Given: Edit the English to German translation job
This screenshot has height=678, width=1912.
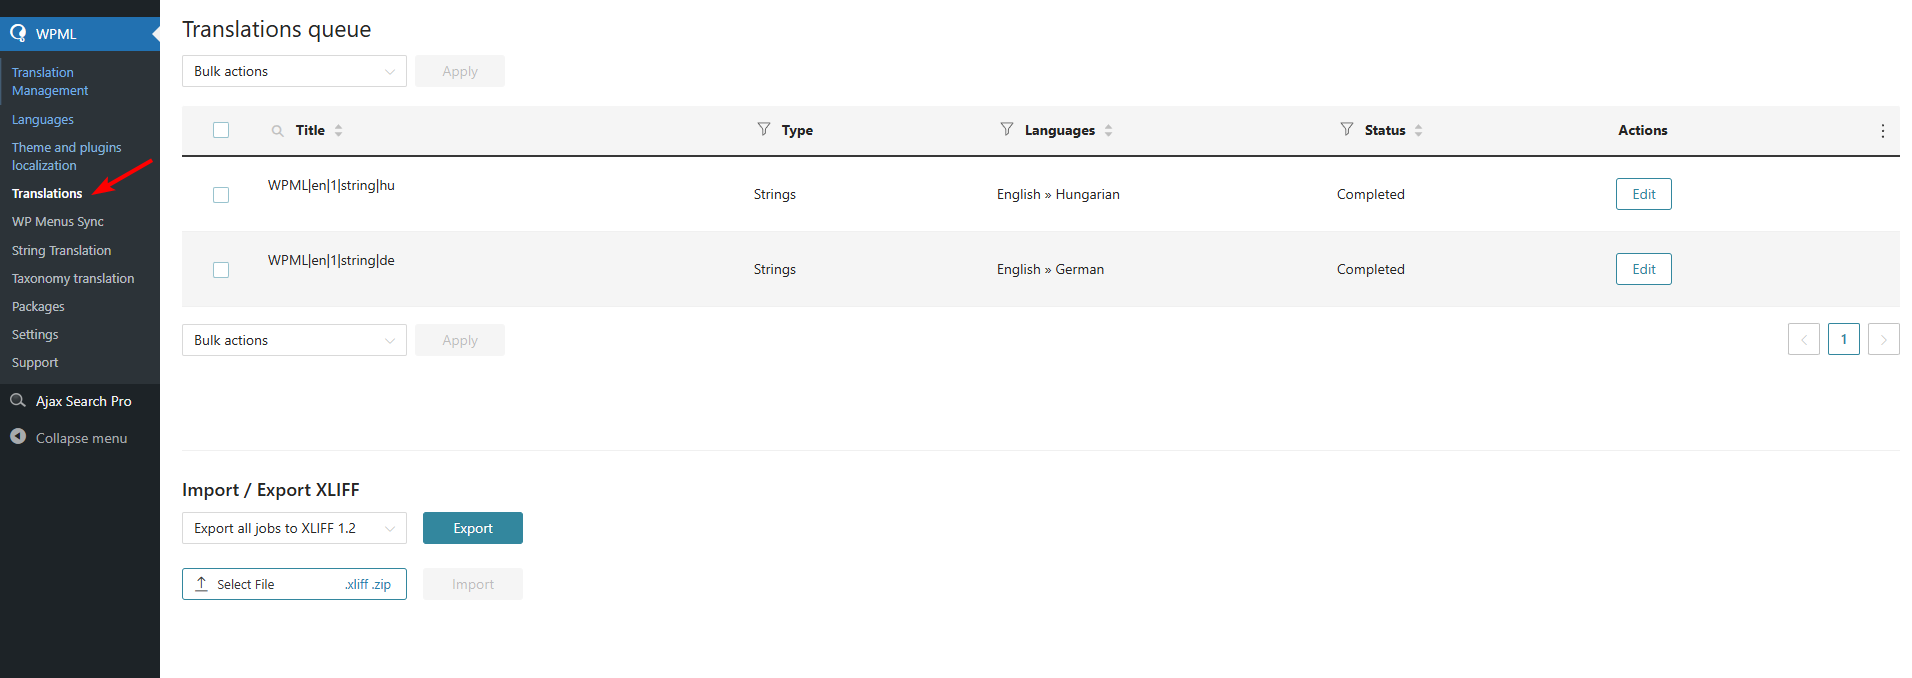Looking at the screenshot, I should tap(1643, 269).
